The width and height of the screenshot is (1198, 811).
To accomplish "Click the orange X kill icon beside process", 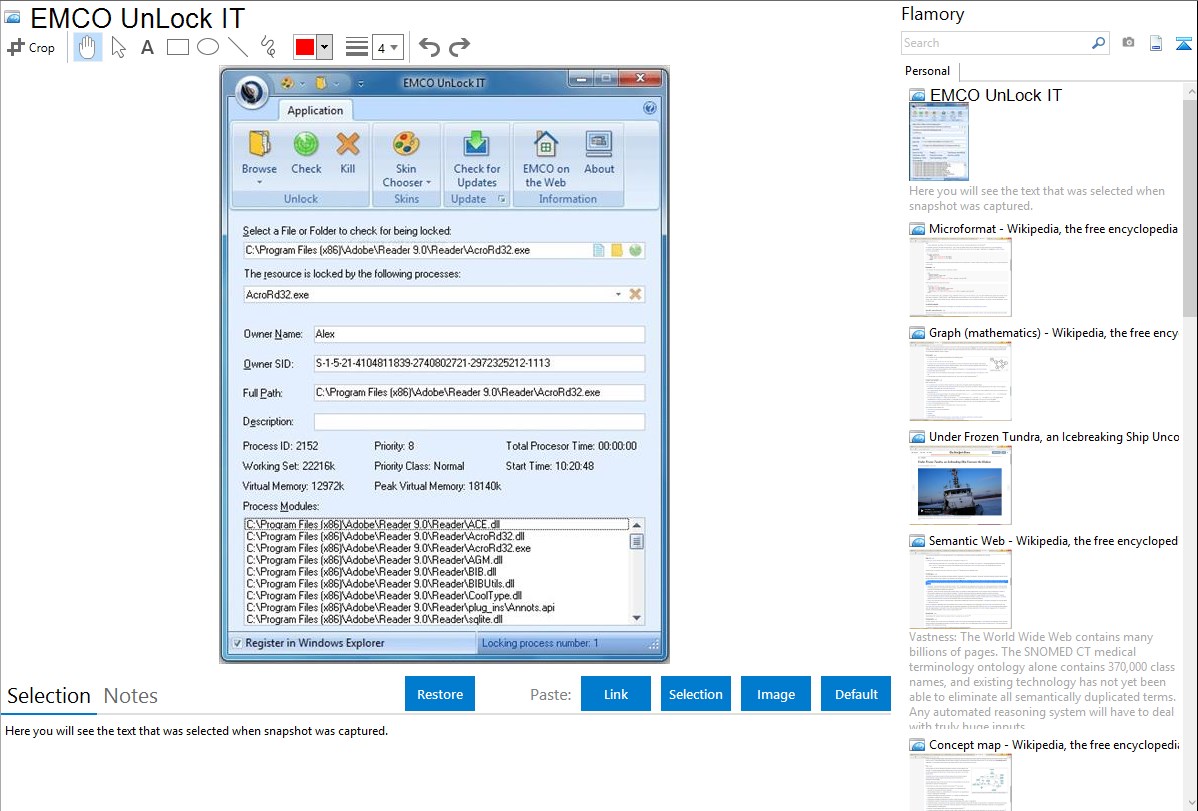I will tap(635, 294).
